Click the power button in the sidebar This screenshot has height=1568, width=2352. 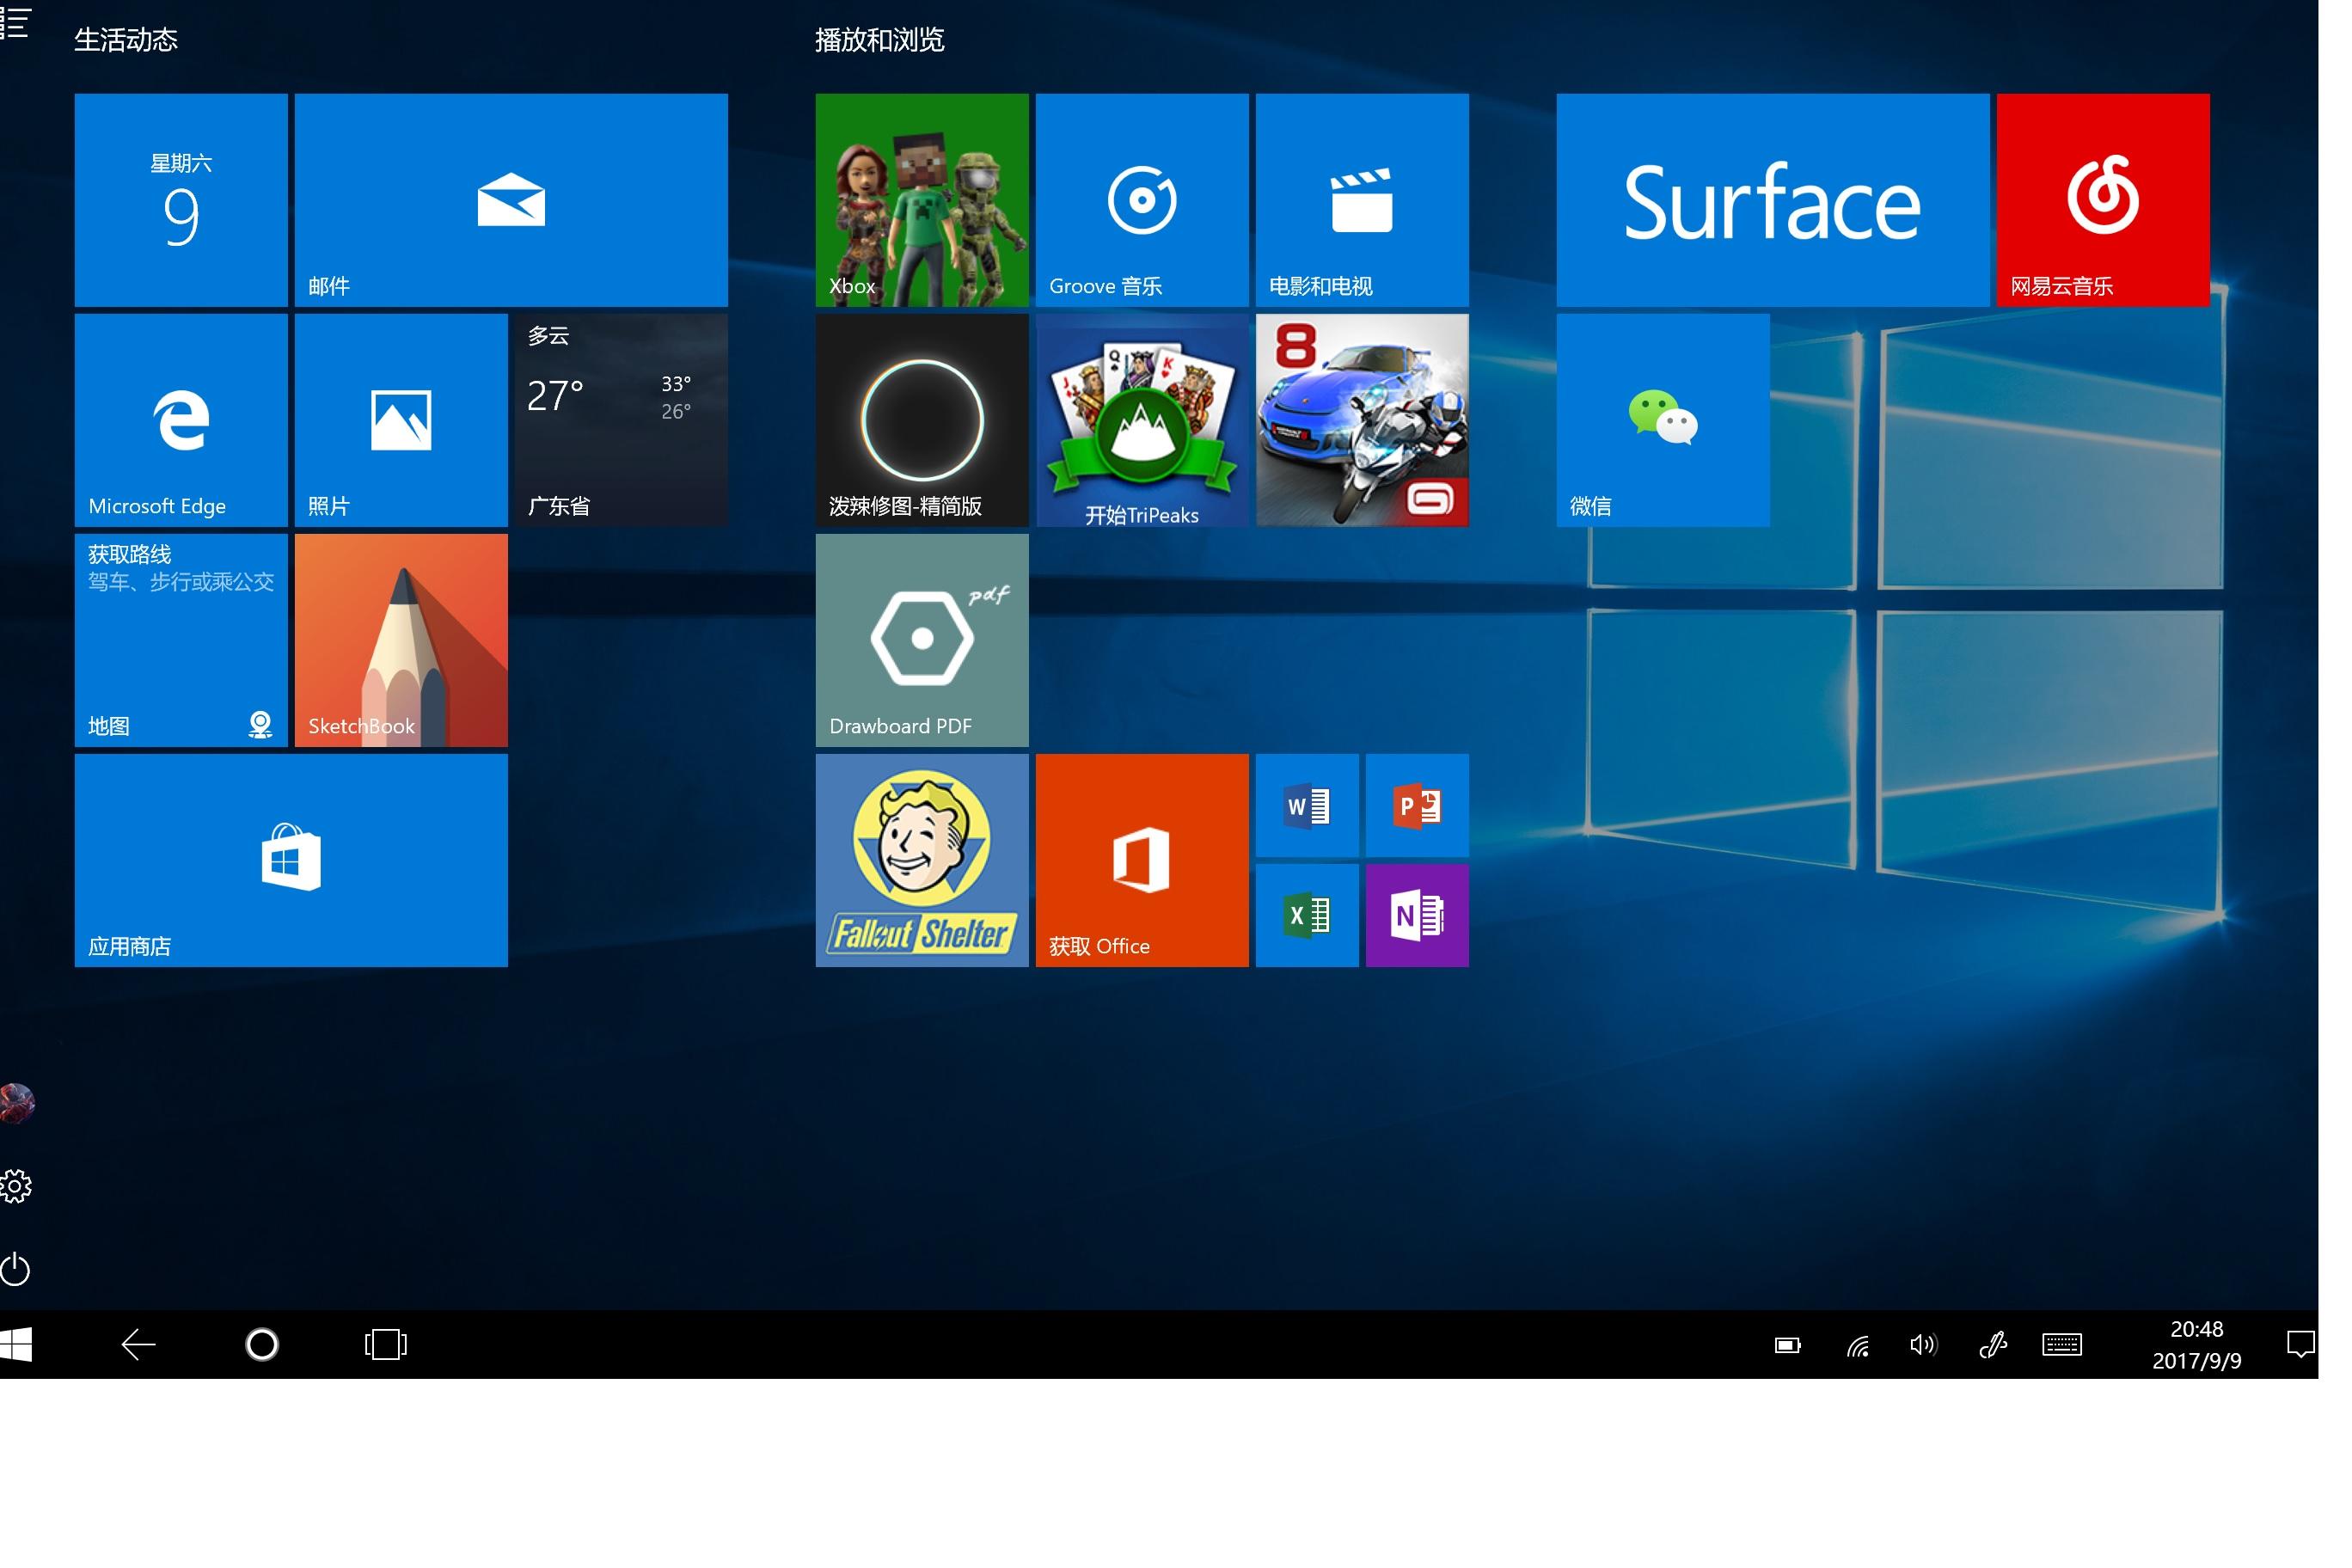(16, 1270)
